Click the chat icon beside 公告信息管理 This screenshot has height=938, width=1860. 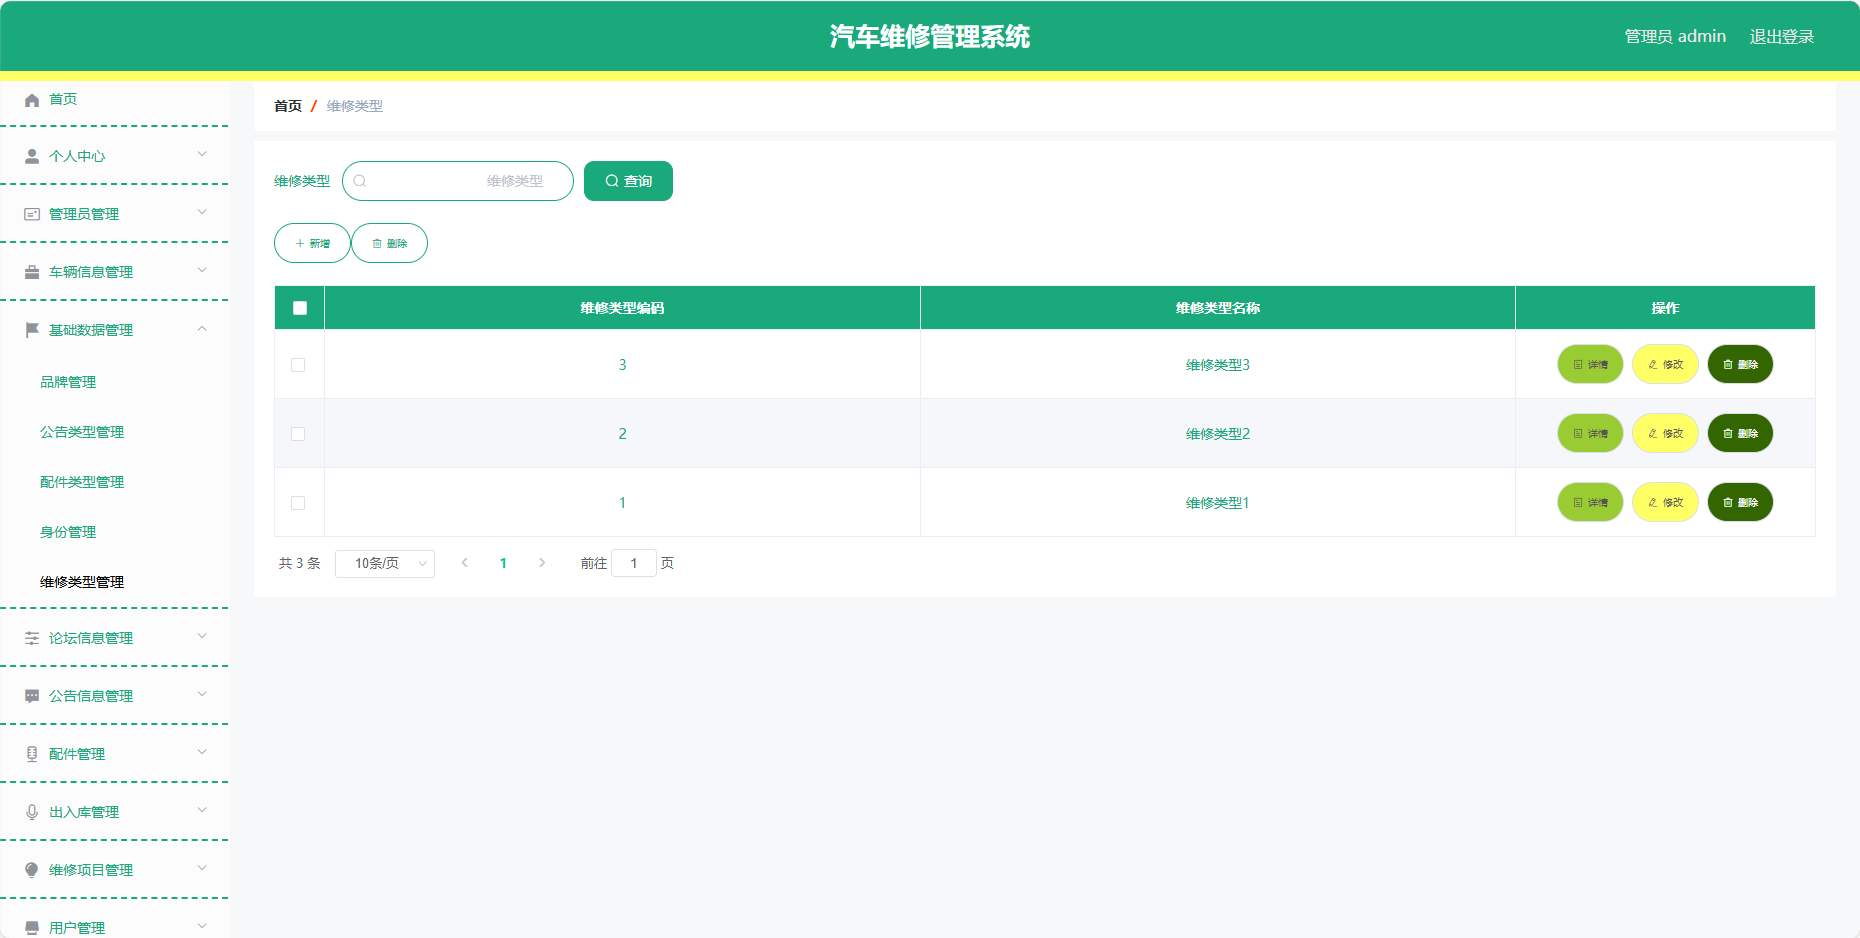pyautogui.click(x=32, y=696)
